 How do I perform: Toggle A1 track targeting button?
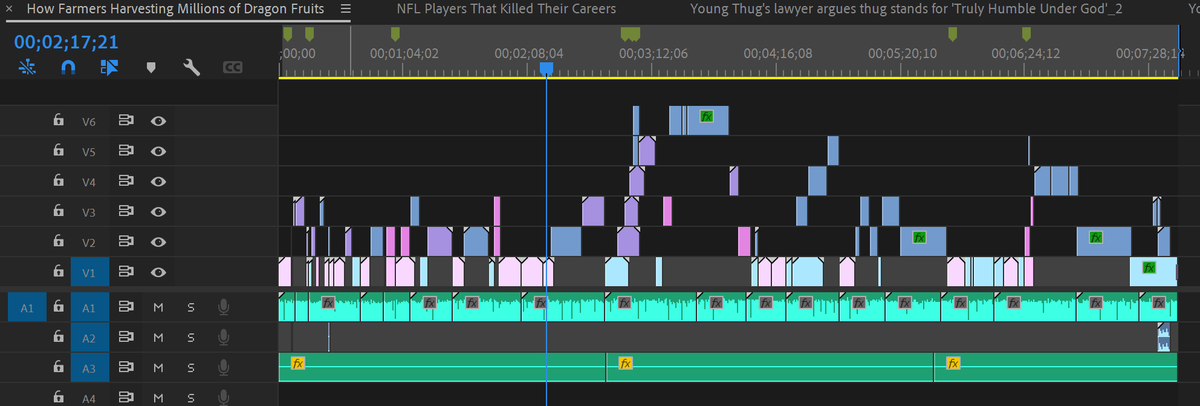point(88,307)
